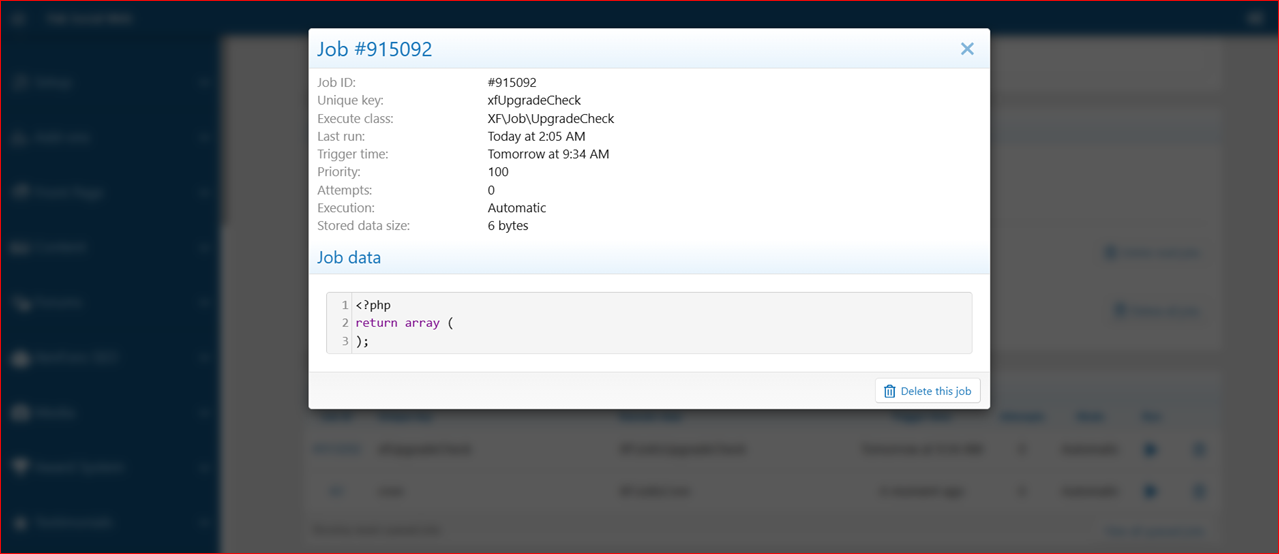Viewport: 1279px width, 554px height.
Task: Click the closing ');' code line
Action: (362, 341)
